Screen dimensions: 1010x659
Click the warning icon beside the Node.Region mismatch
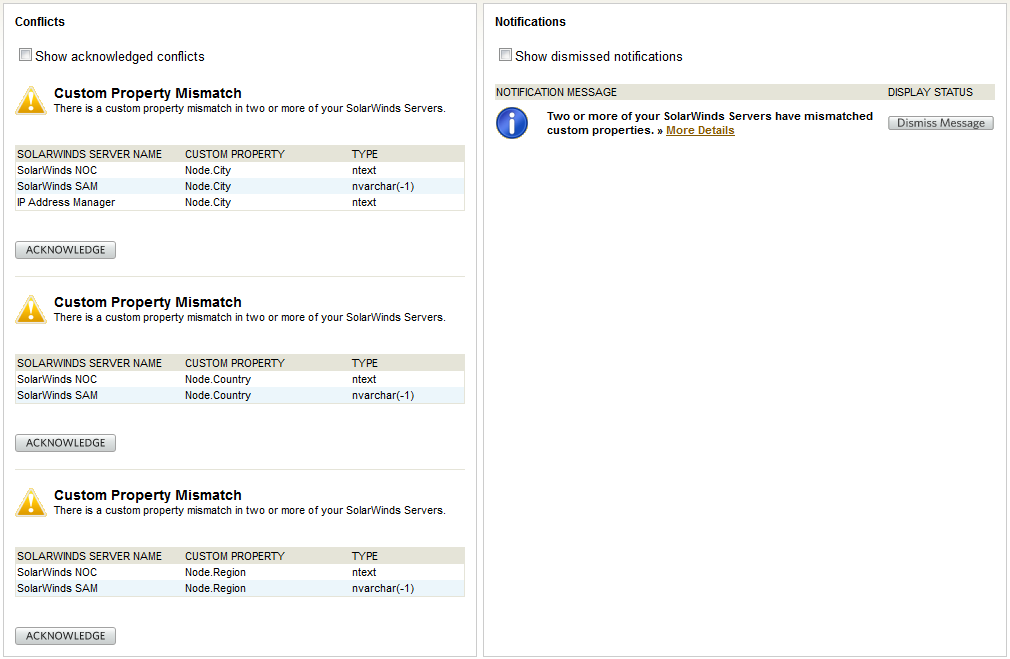(x=31, y=502)
